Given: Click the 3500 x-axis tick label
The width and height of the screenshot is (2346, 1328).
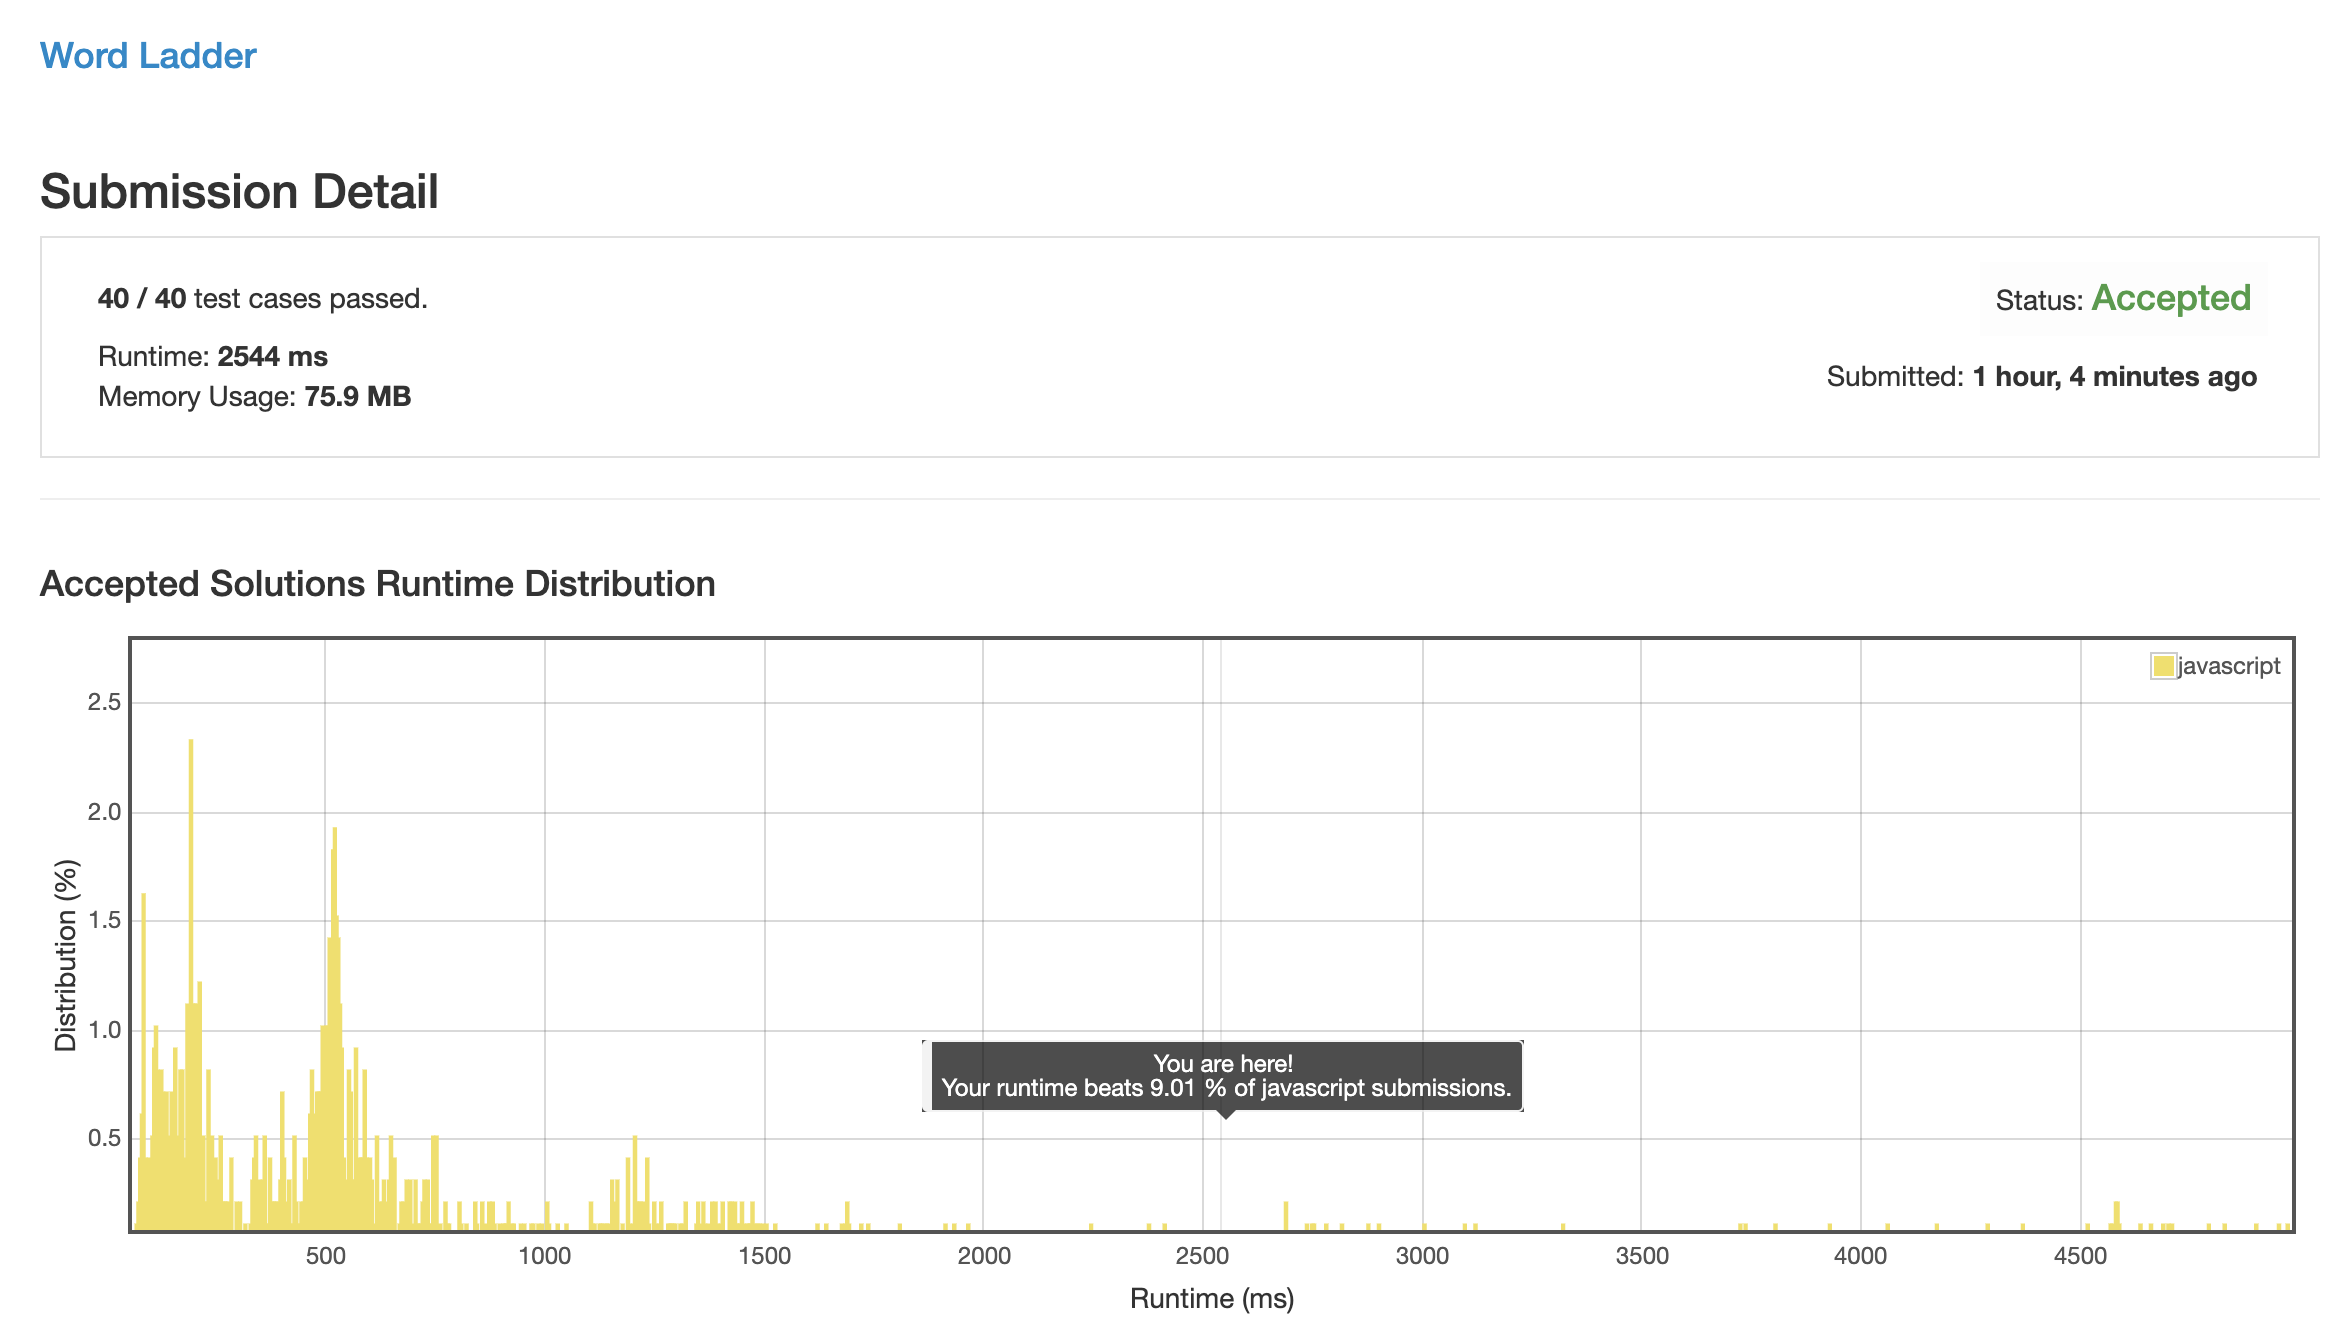Looking at the screenshot, I should pos(1642,1256).
